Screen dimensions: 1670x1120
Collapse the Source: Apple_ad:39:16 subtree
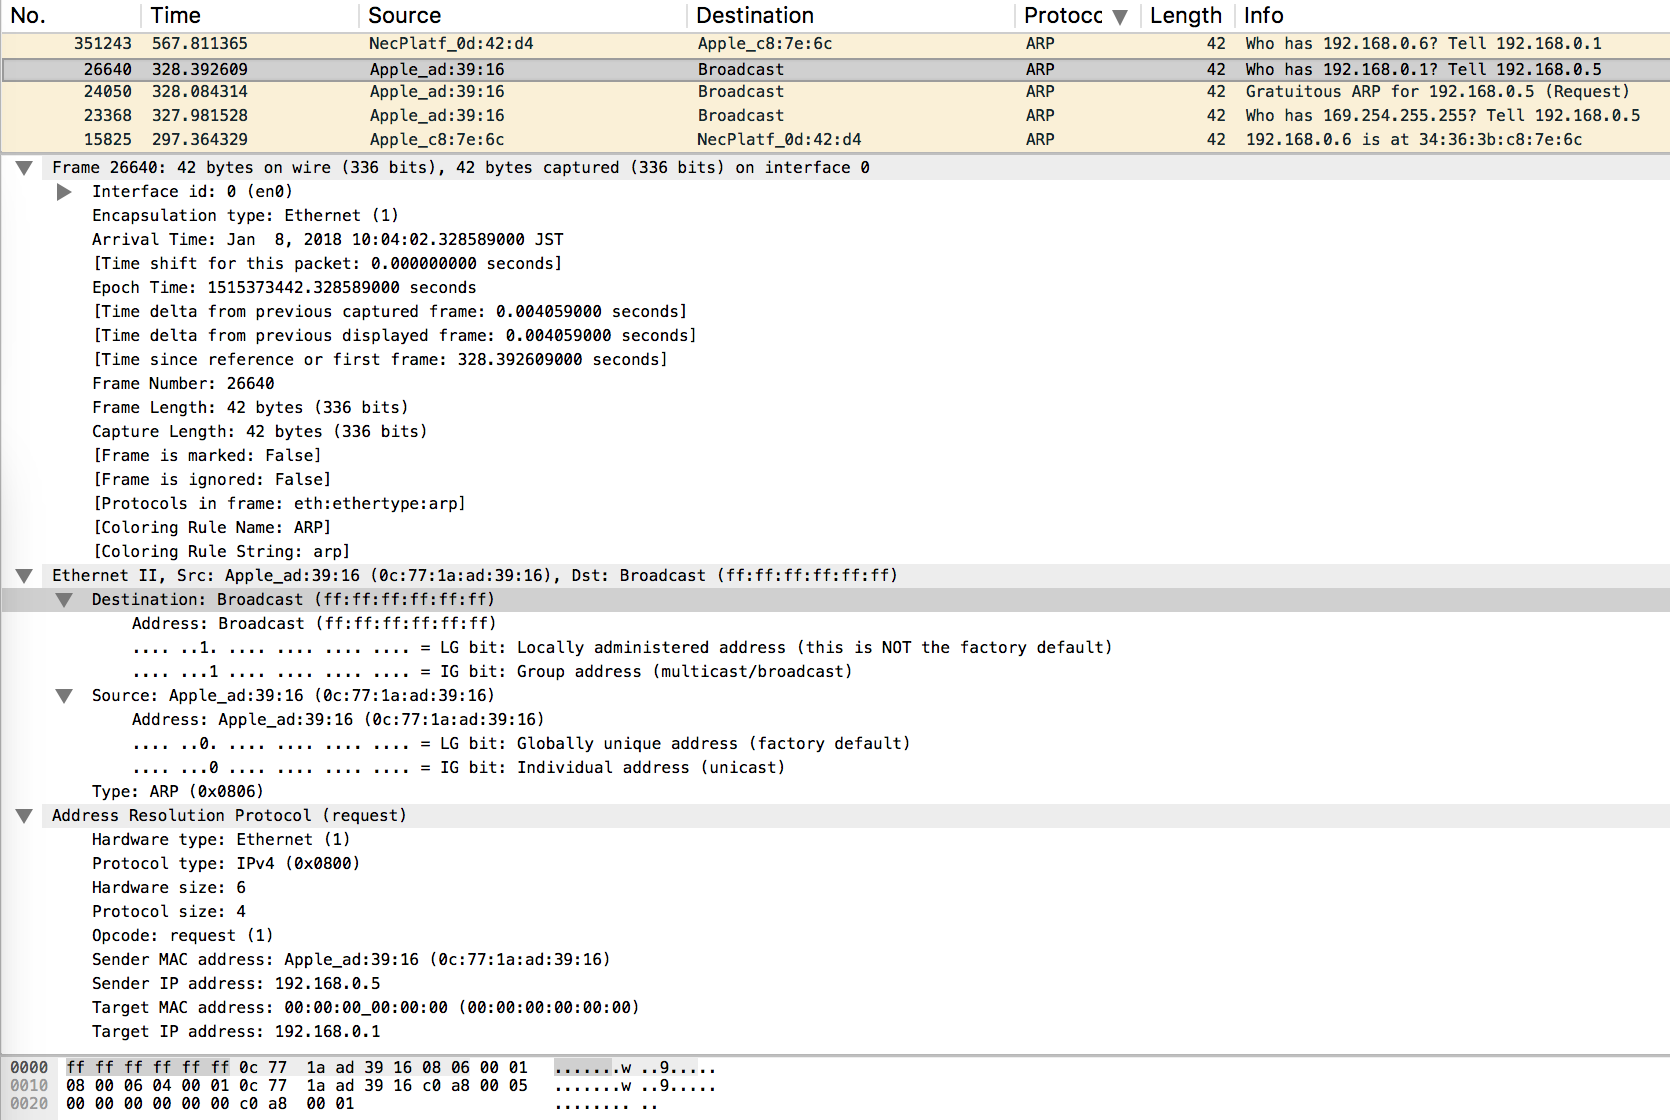64,695
